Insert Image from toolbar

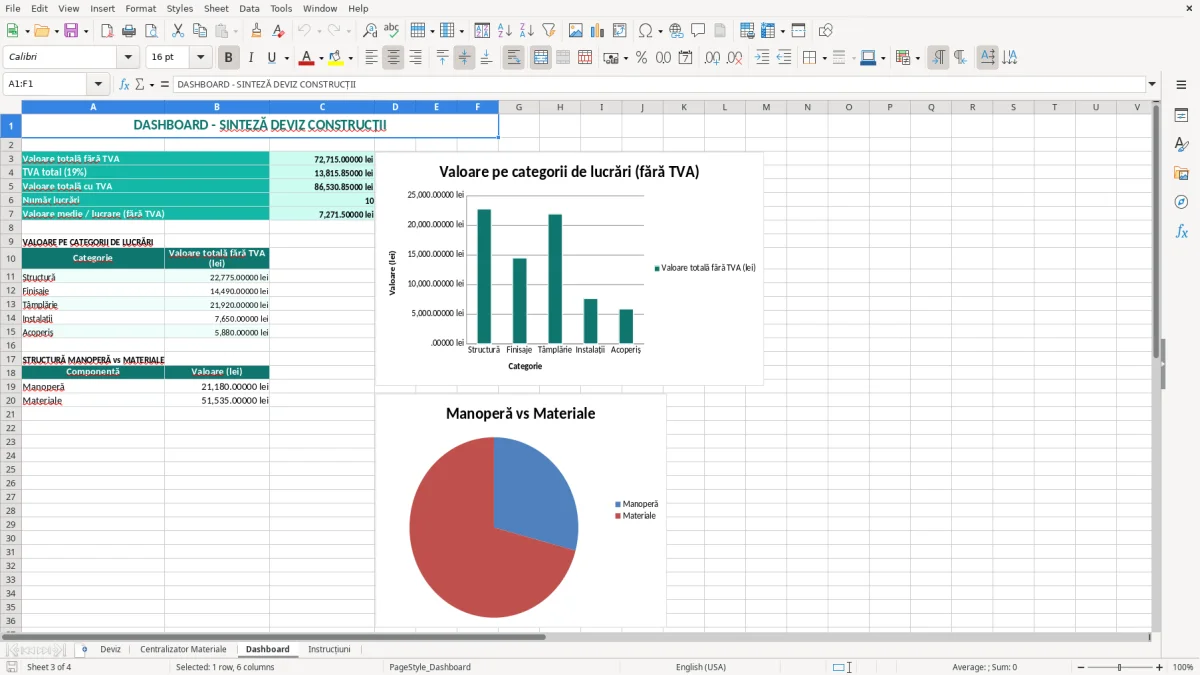tap(576, 31)
